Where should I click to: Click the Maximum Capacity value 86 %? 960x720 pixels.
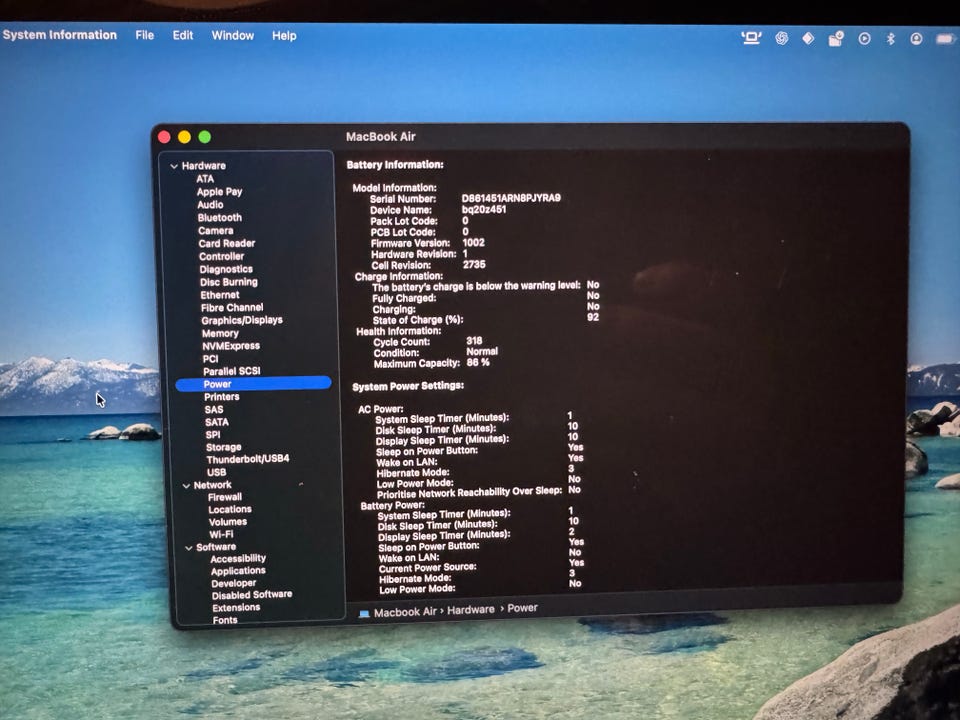coord(478,362)
